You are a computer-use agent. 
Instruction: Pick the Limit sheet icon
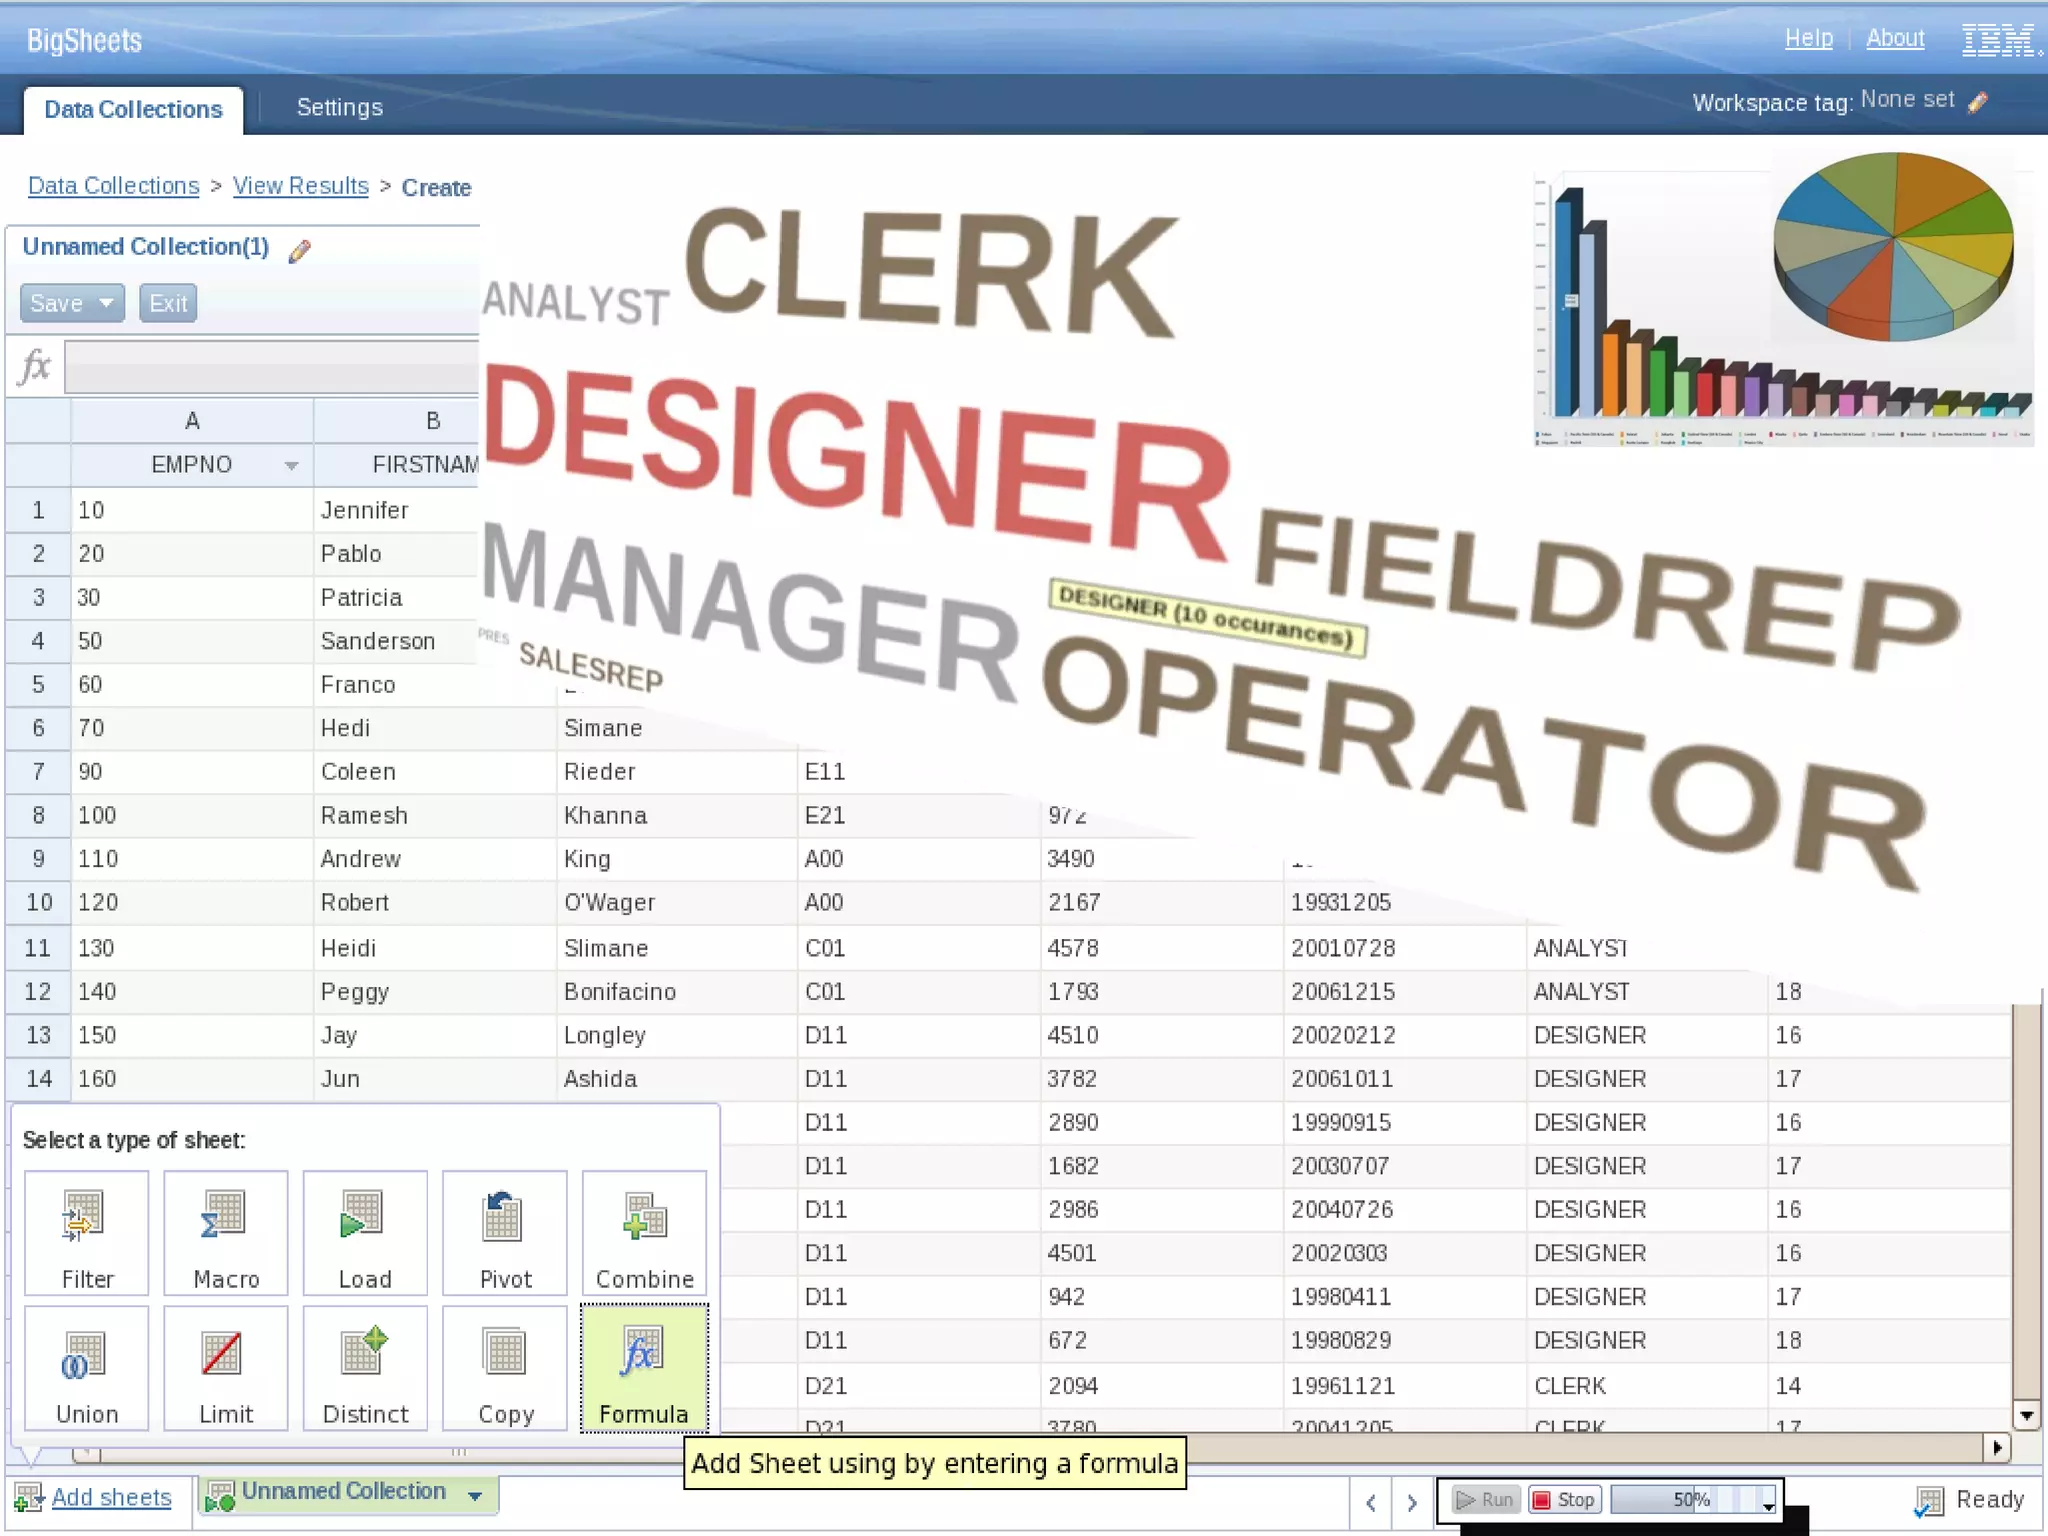226,1368
